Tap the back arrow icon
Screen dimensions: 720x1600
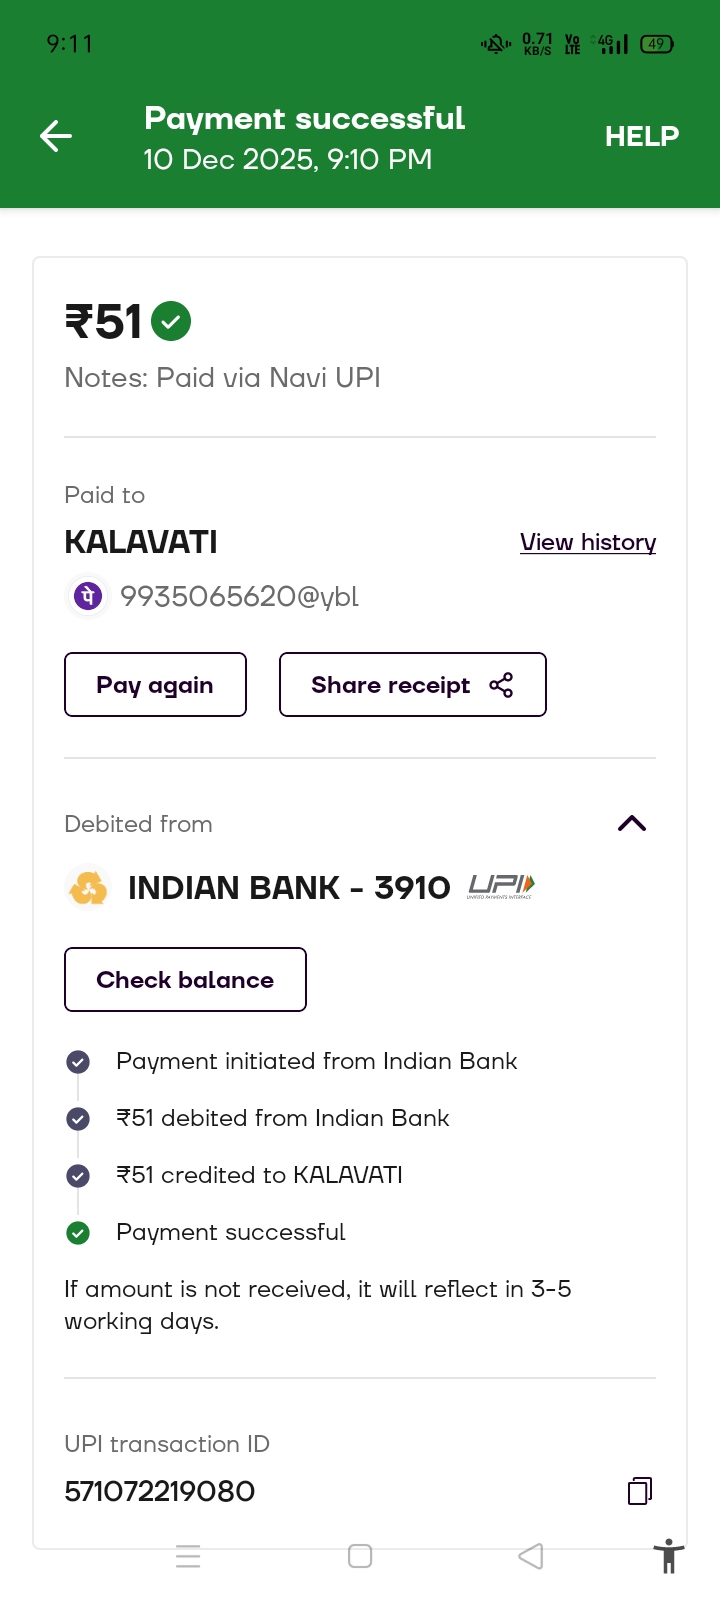[x=56, y=136]
